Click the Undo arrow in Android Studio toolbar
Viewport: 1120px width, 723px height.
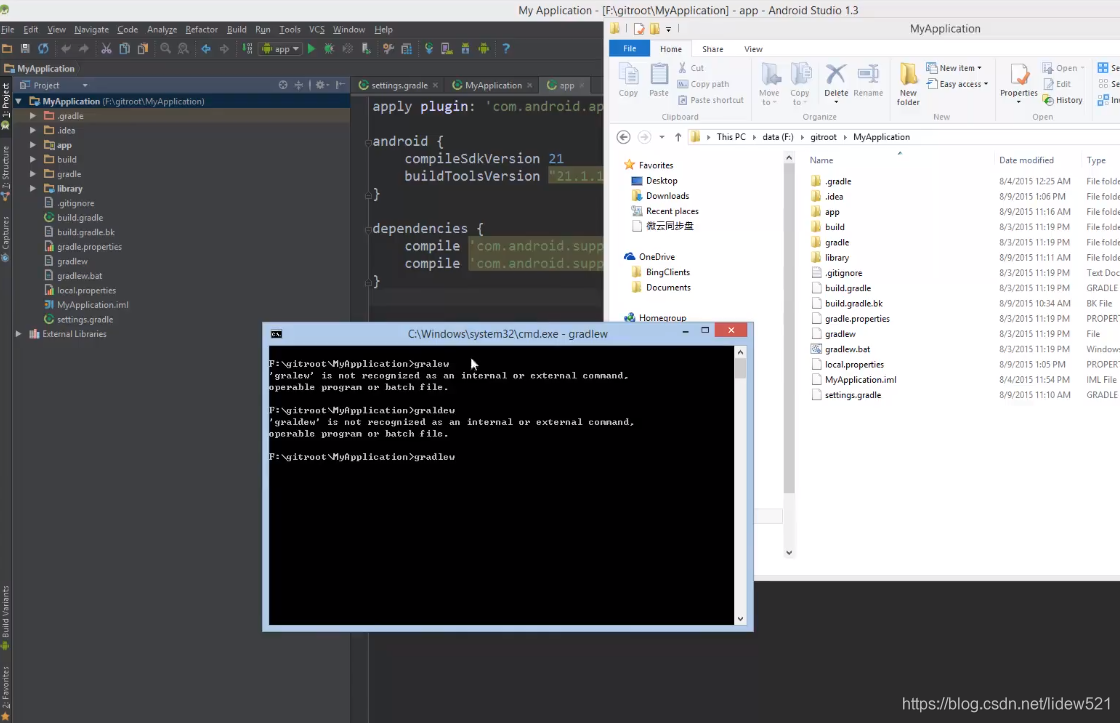click(66, 49)
